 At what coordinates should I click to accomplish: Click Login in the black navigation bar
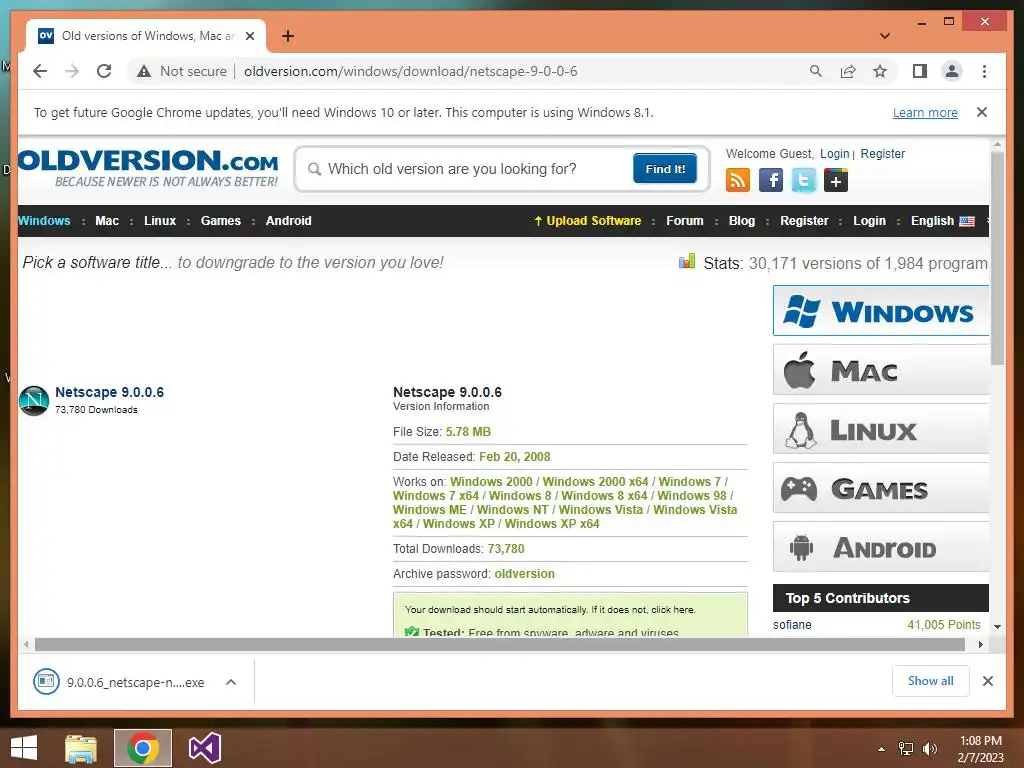pos(869,221)
